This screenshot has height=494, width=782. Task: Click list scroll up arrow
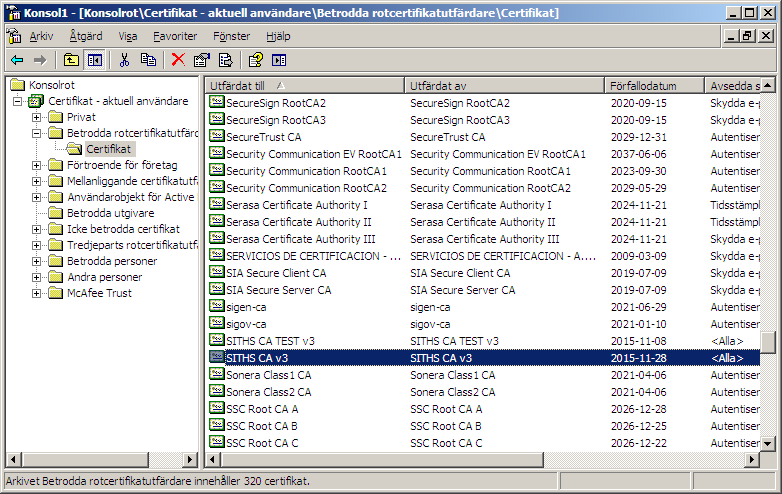click(x=768, y=85)
